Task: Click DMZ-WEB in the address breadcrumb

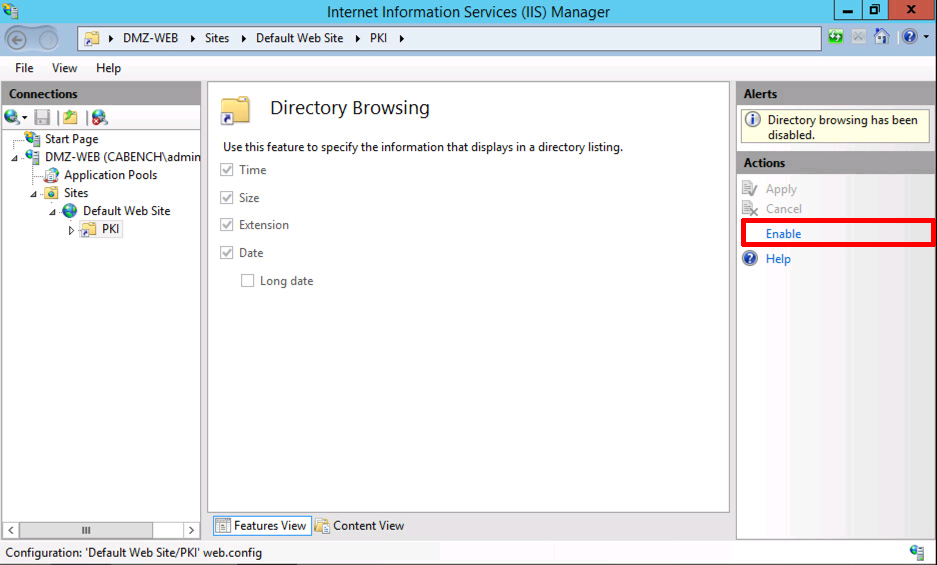Action: pyautogui.click(x=151, y=38)
